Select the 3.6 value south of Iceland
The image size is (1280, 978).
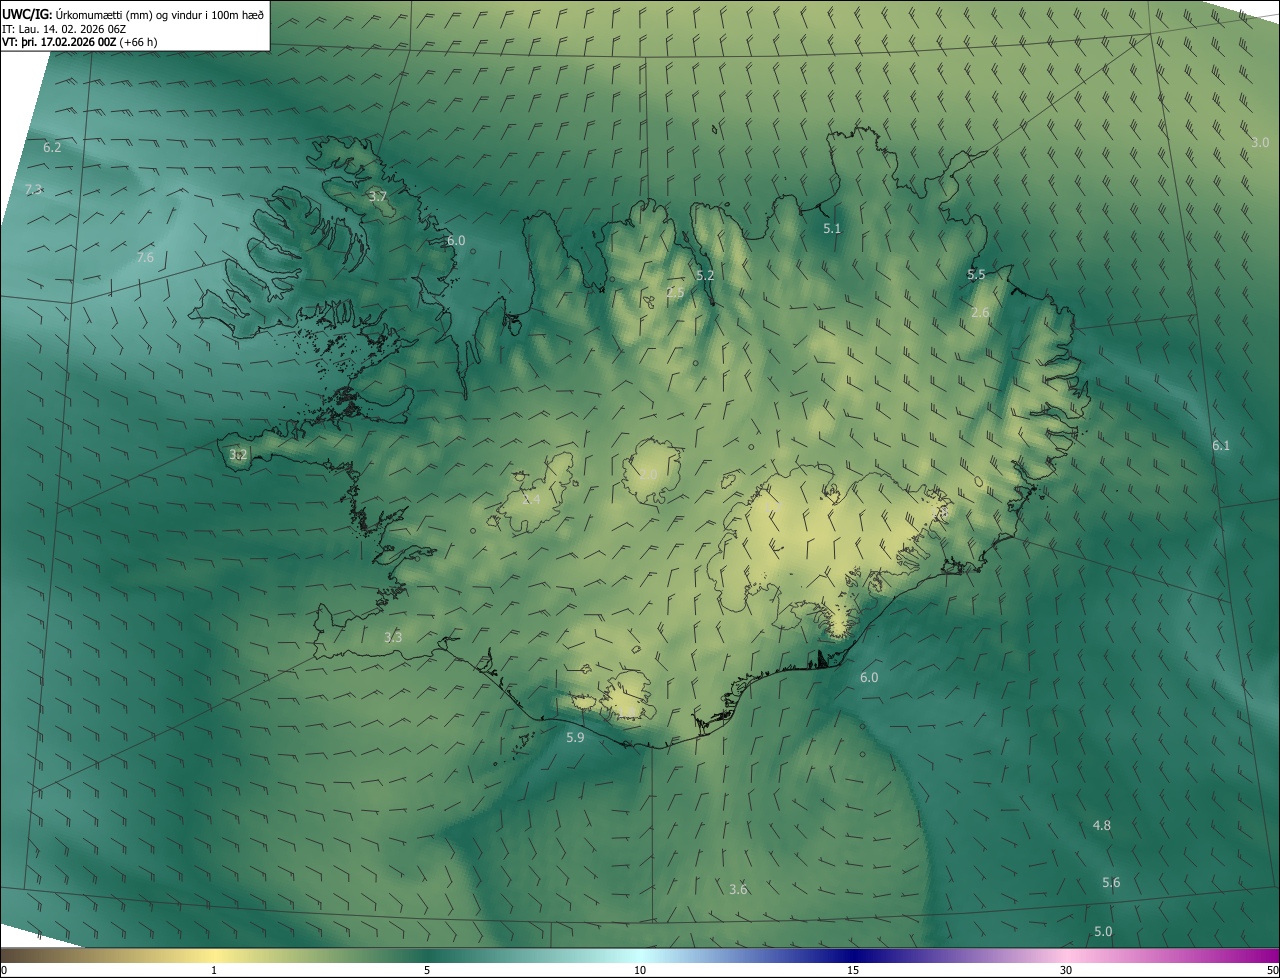pos(738,890)
